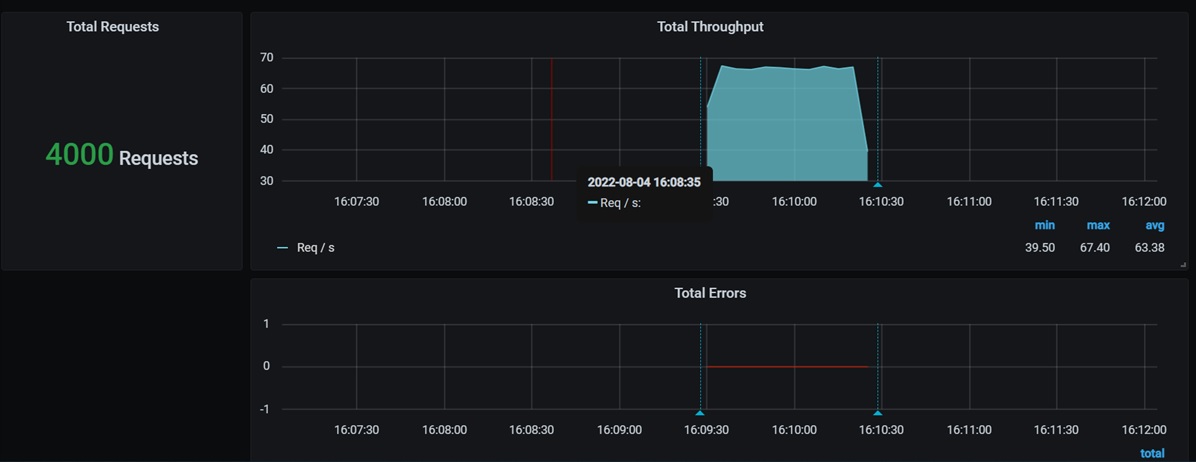
Task: Click the annotation marker below the Total Throughput graph
Action: pos(877,185)
